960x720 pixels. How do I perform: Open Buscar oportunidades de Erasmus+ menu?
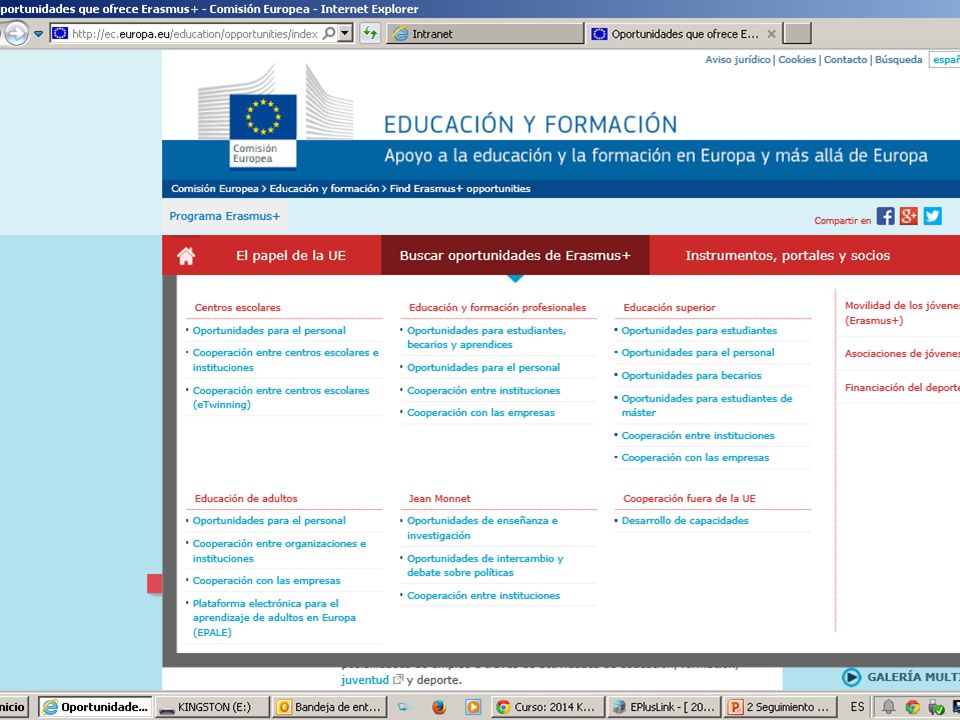[515, 255]
